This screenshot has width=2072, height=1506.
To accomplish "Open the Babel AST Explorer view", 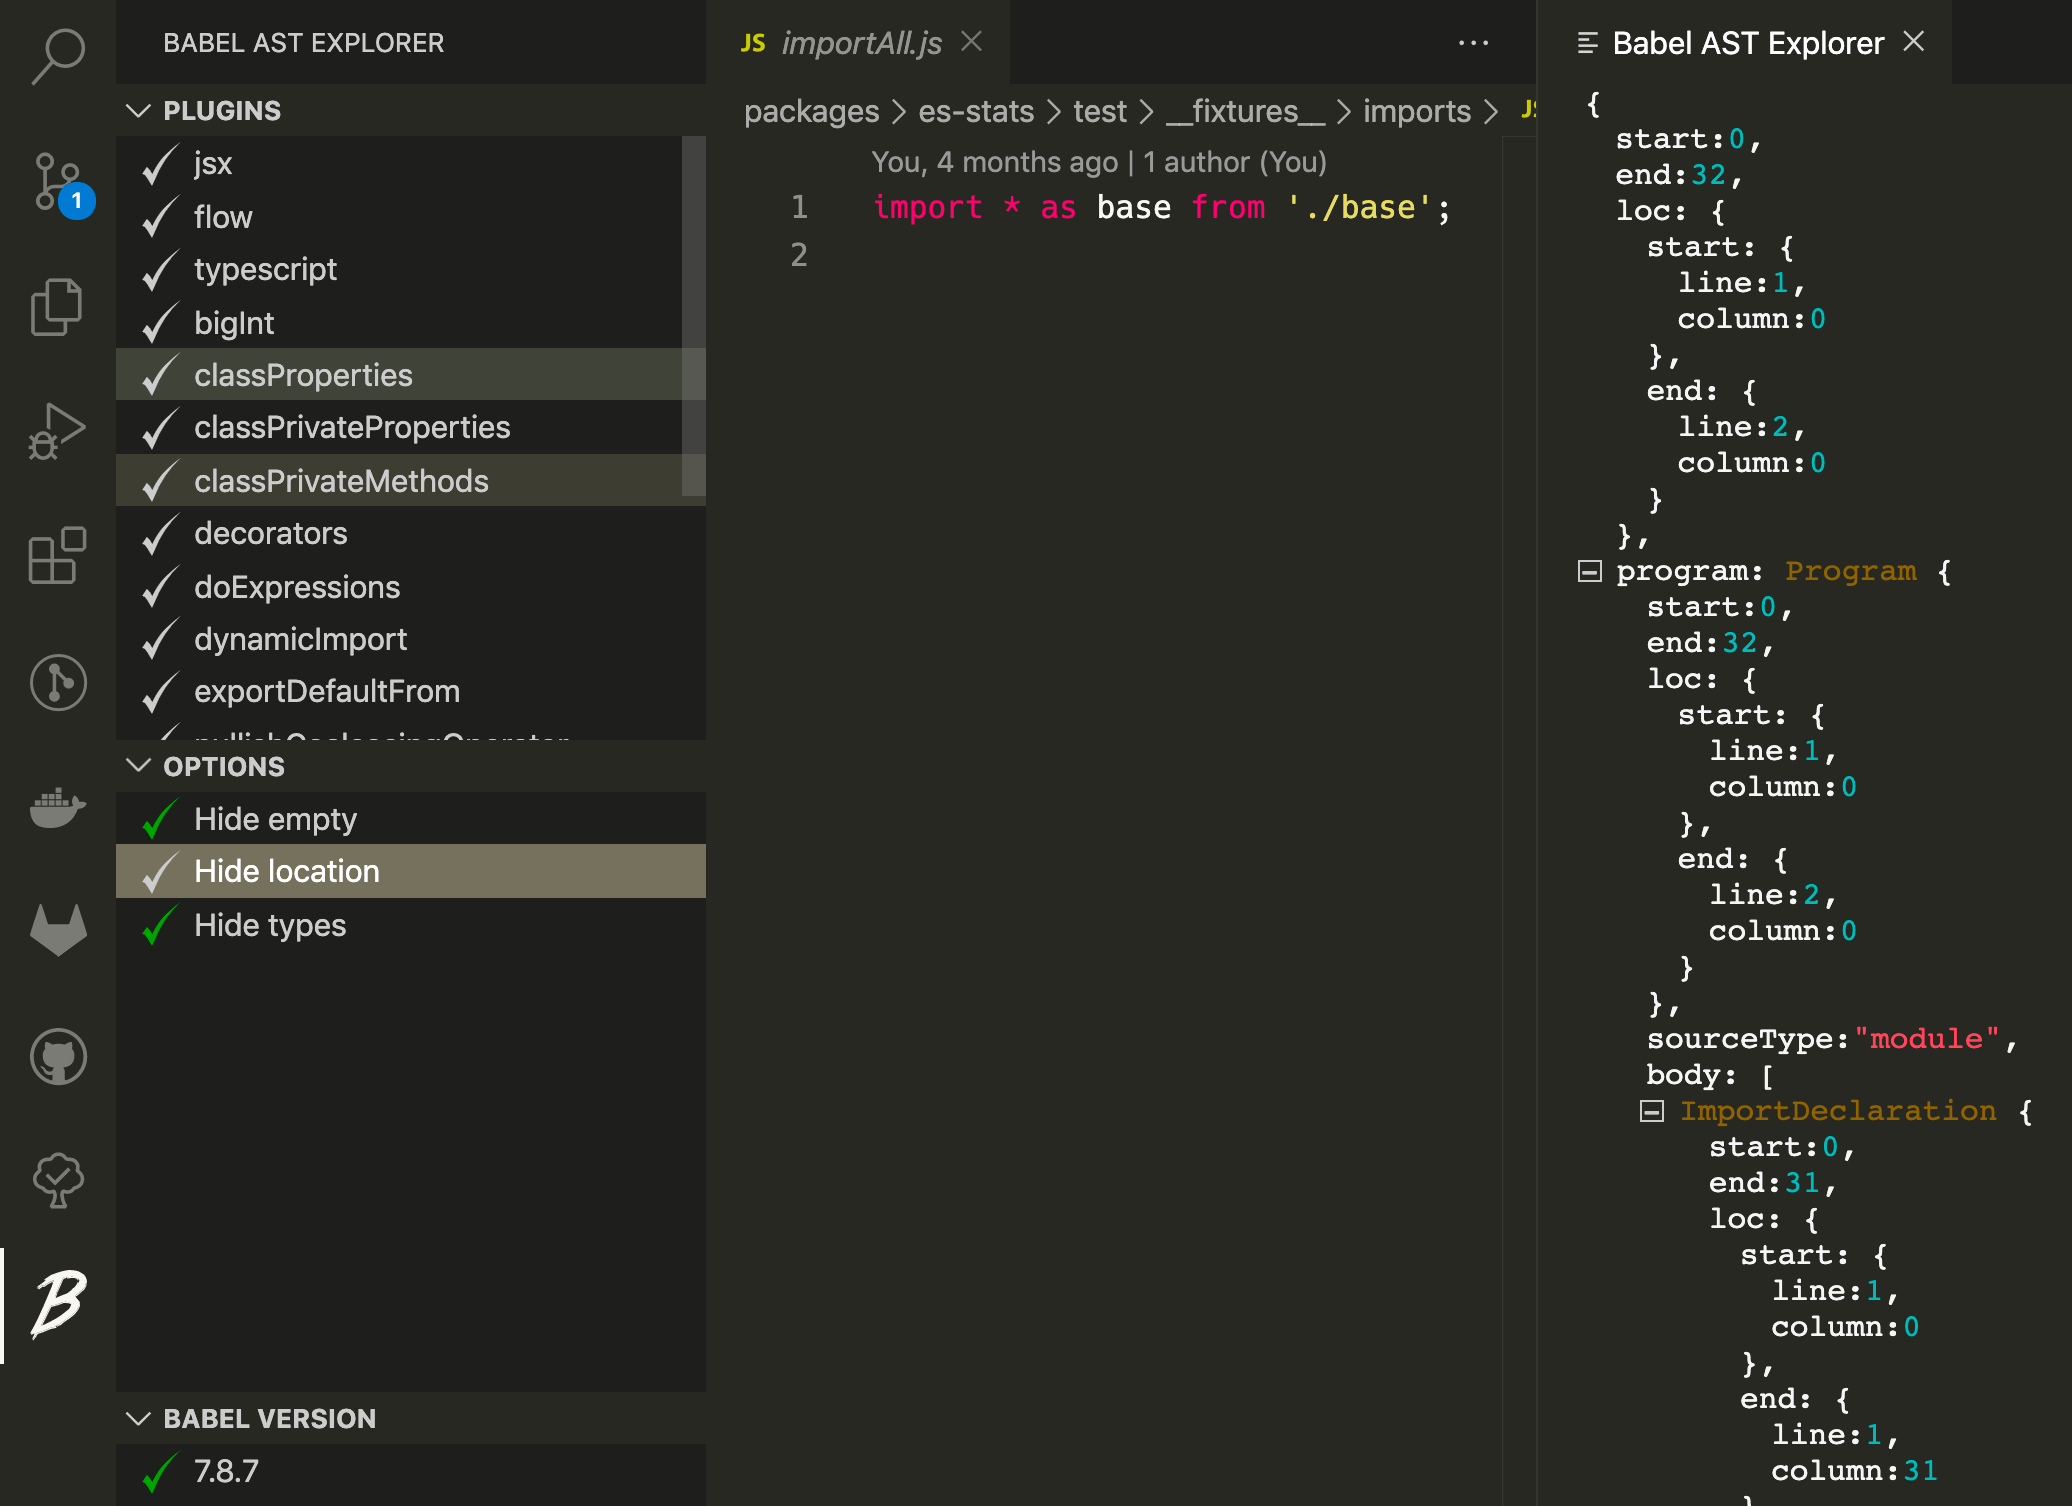I will [x=58, y=1304].
